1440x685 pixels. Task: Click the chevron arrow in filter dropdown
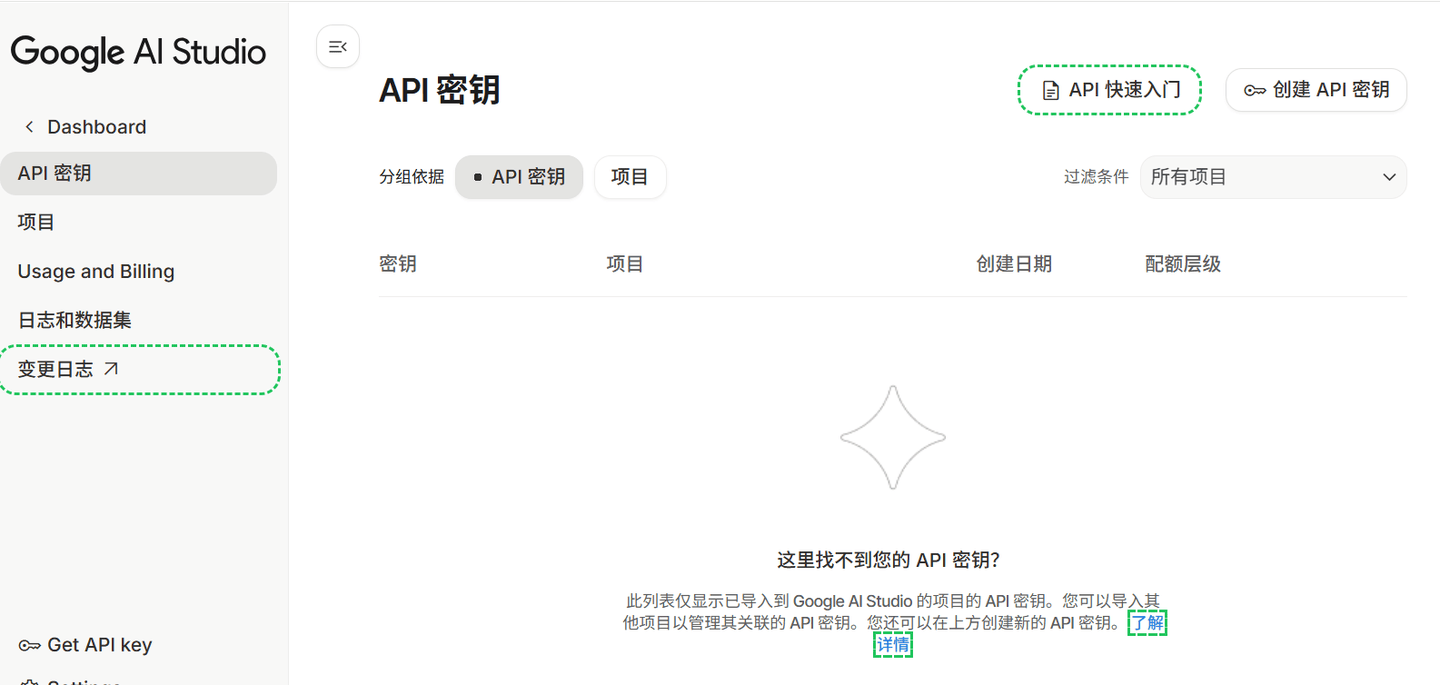[x=1388, y=177]
